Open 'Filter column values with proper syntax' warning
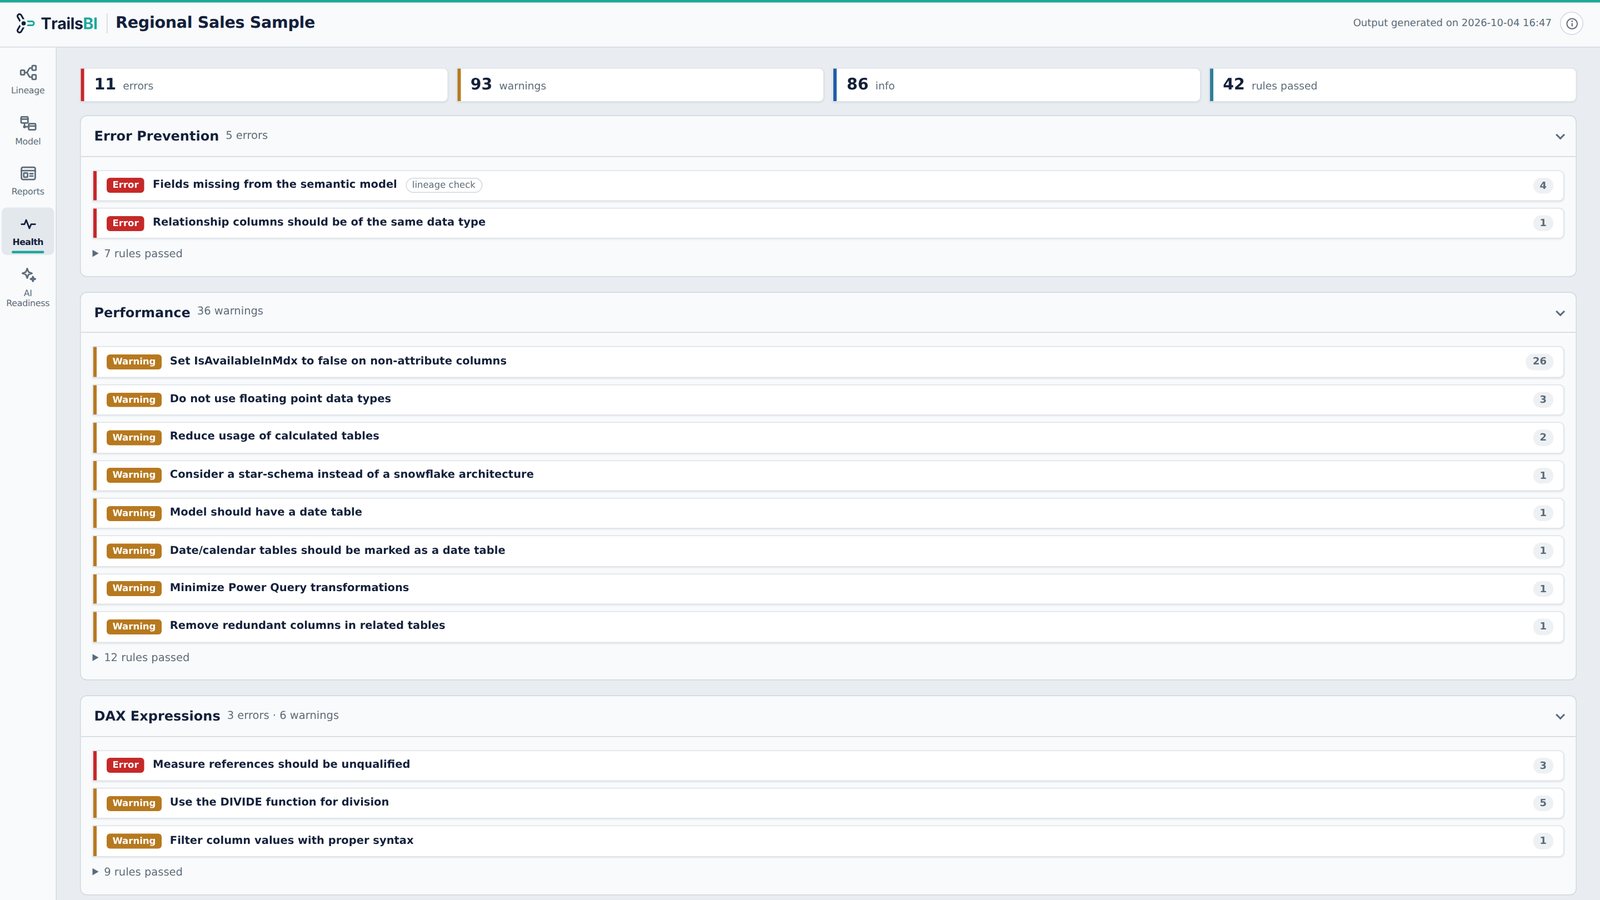1600x900 pixels. click(x=828, y=841)
